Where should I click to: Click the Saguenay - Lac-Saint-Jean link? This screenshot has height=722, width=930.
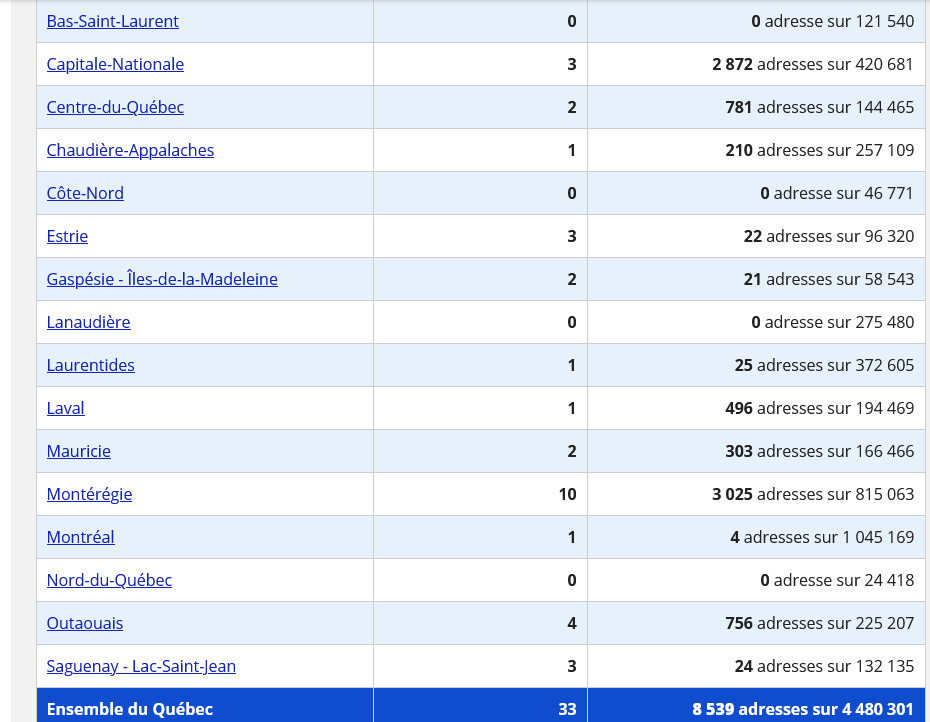pyautogui.click(x=141, y=666)
